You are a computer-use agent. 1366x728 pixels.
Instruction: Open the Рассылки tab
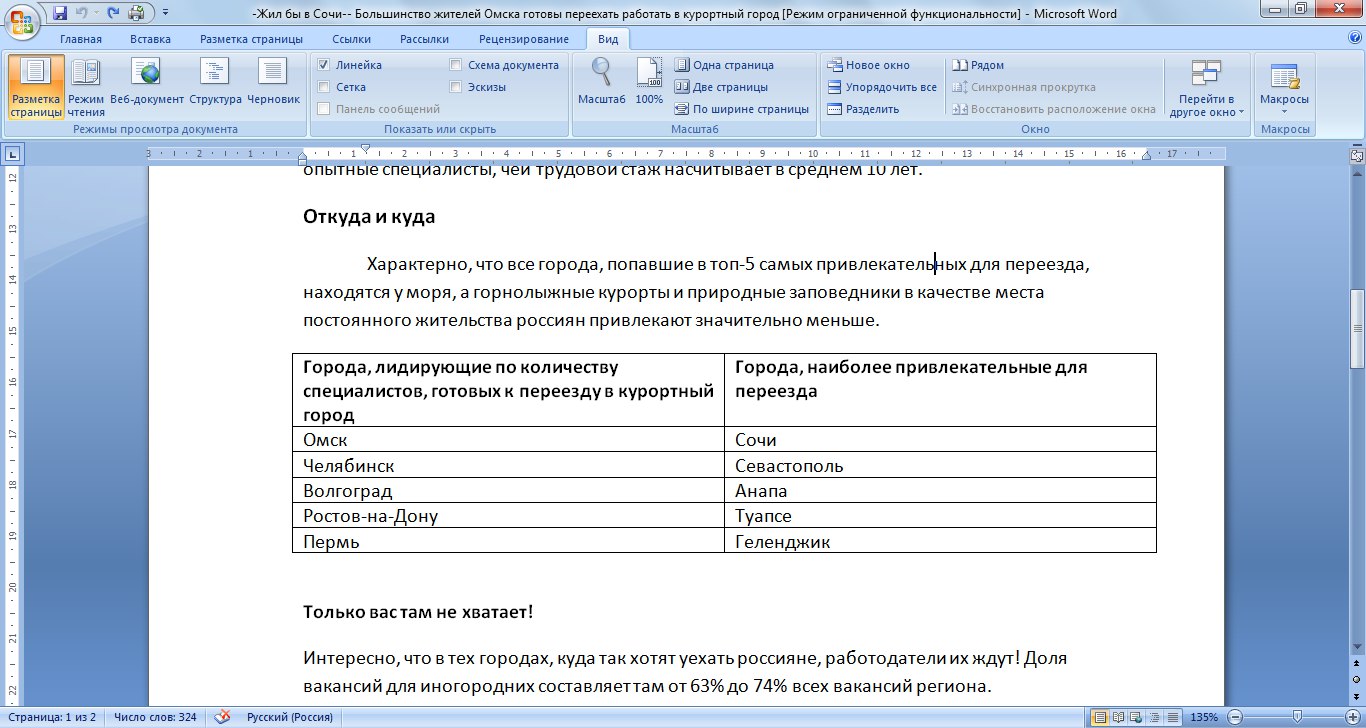pos(424,39)
